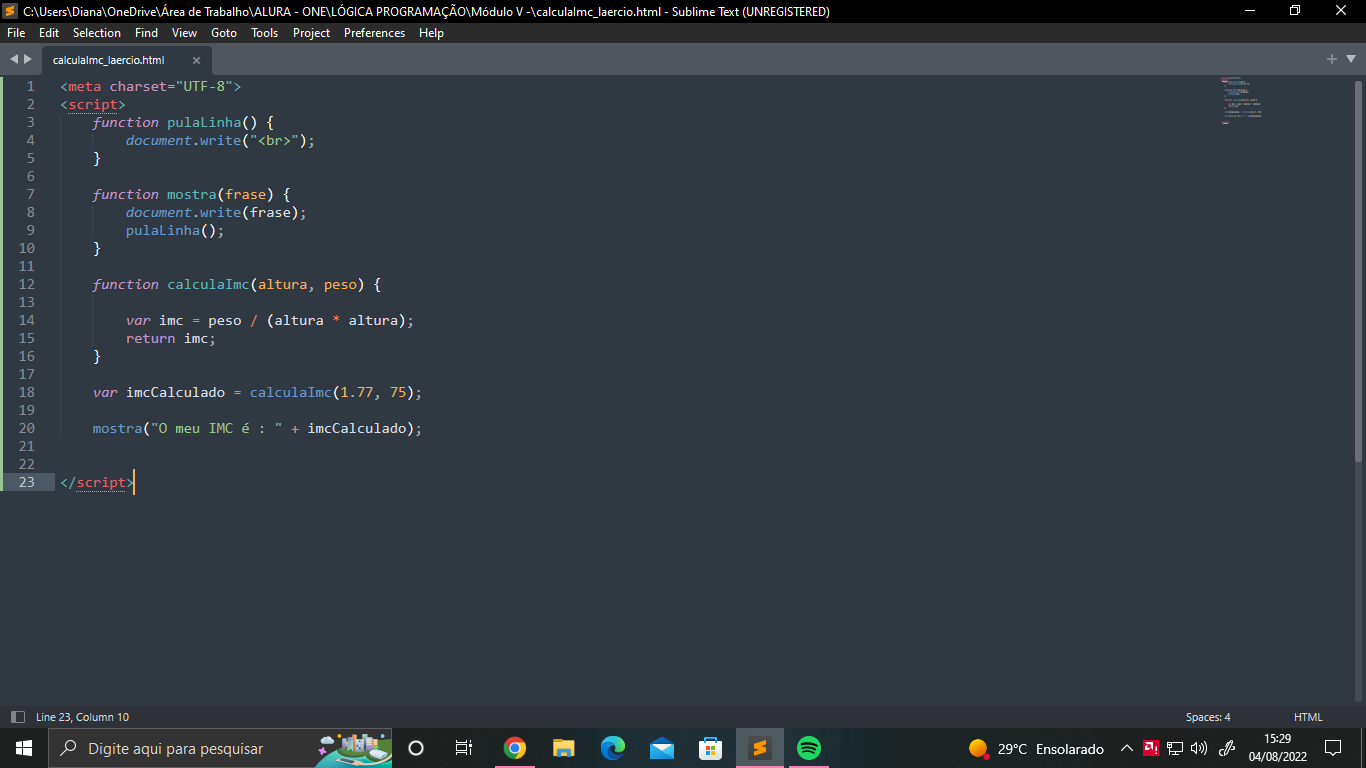Open the File menu
1366x768 pixels.
[16, 33]
